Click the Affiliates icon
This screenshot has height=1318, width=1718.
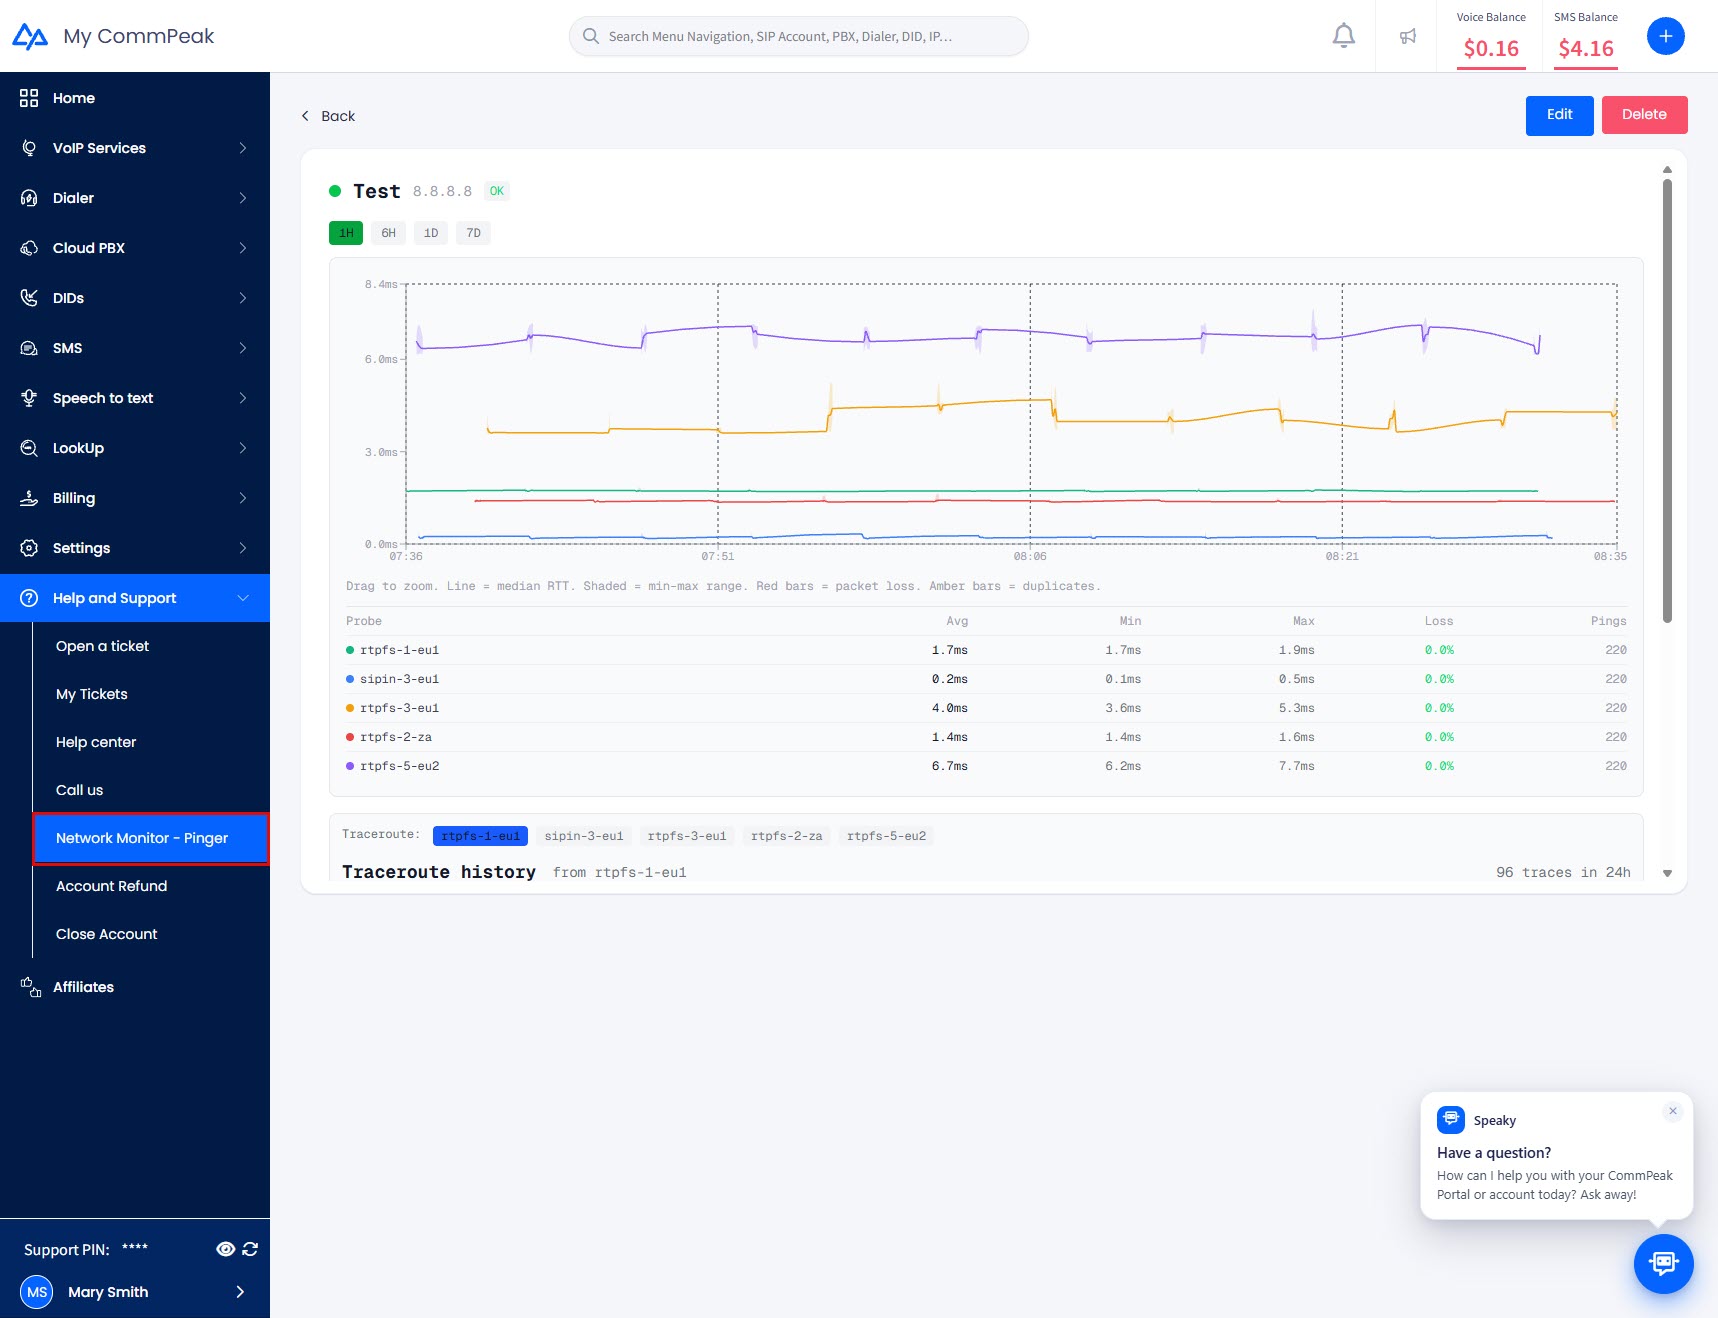click(31, 987)
